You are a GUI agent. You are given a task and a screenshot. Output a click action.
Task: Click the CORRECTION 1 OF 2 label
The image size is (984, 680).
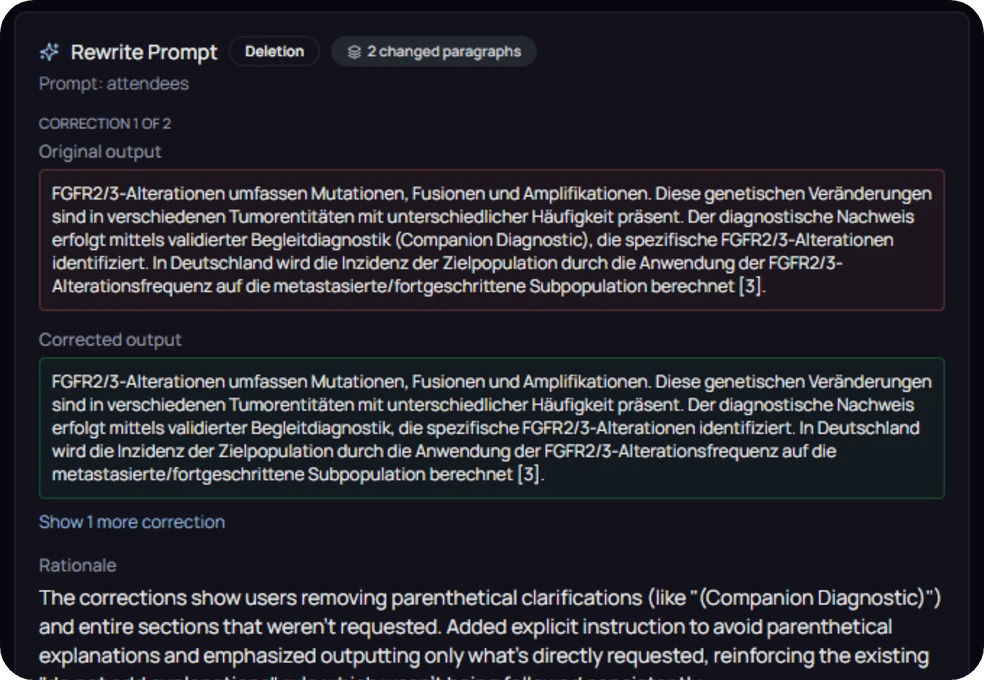(105, 124)
